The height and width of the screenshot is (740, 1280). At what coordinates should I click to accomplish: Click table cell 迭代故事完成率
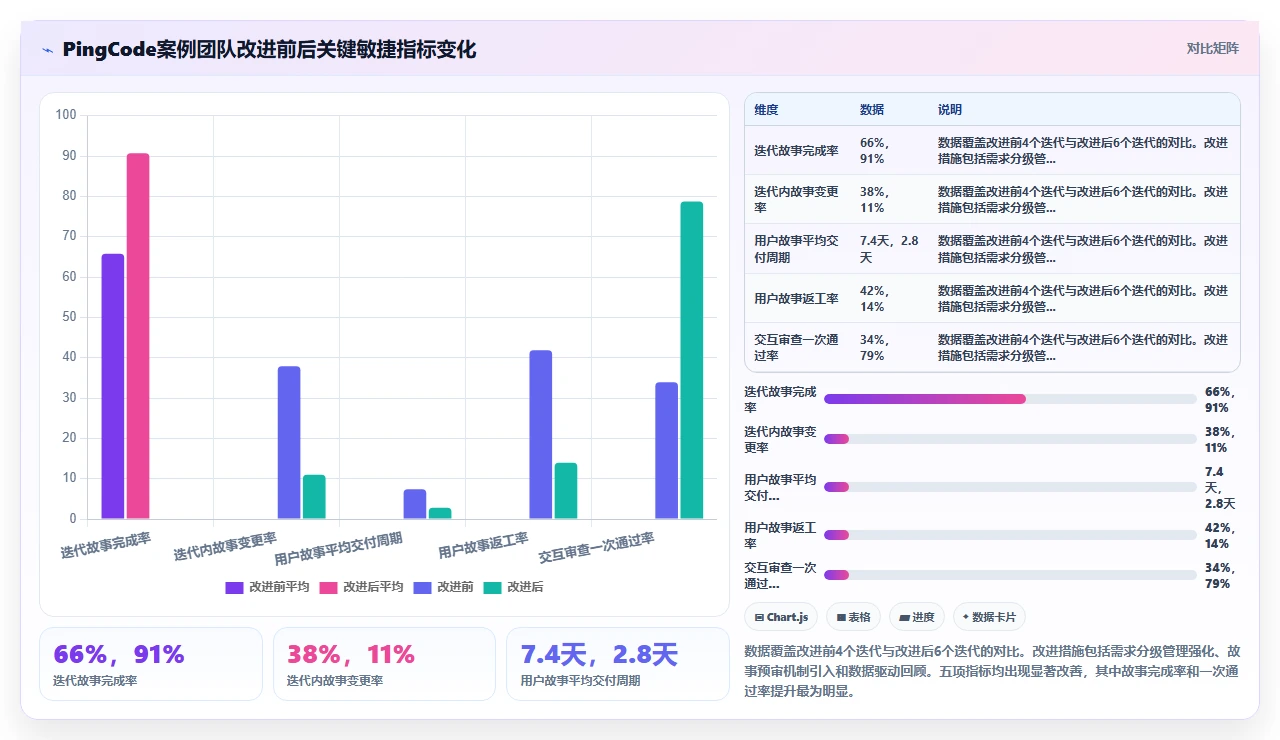pos(796,151)
